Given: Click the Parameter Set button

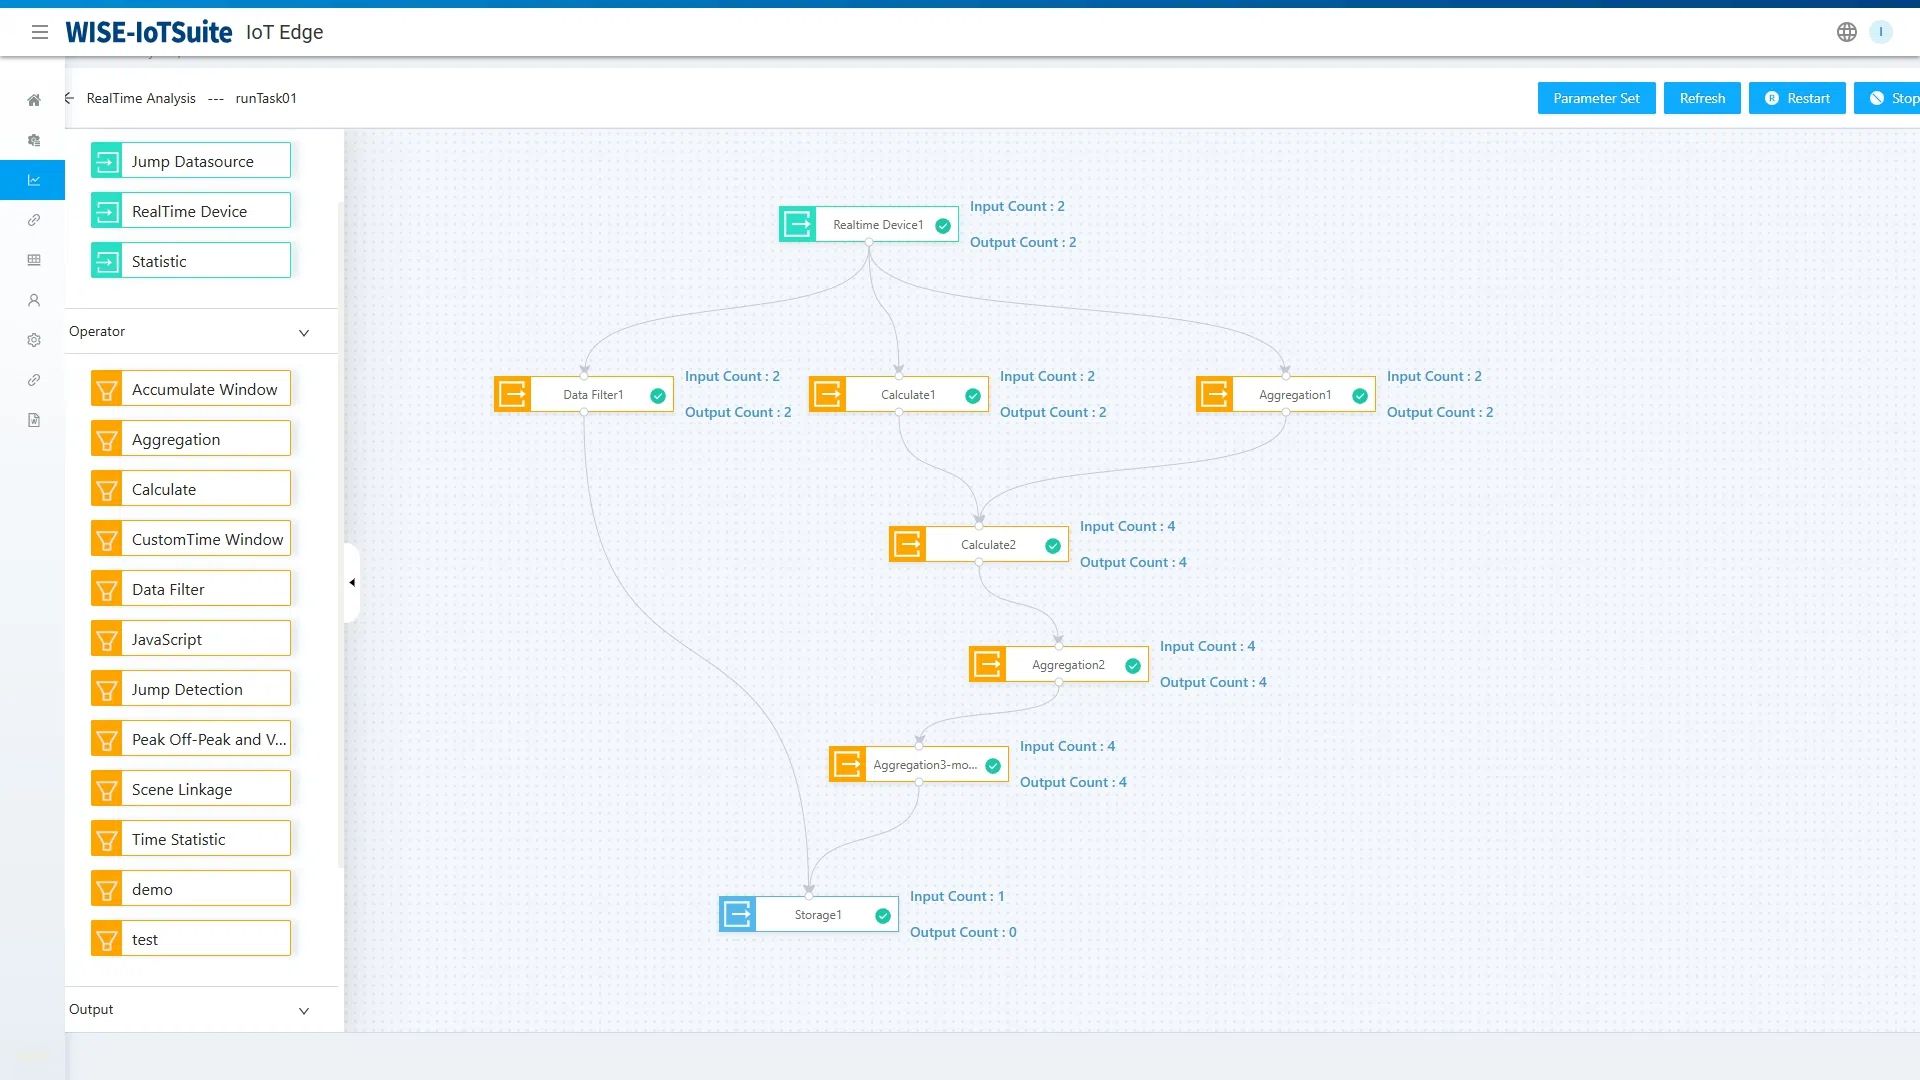Looking at the screenshot, I should point(1596,98).
